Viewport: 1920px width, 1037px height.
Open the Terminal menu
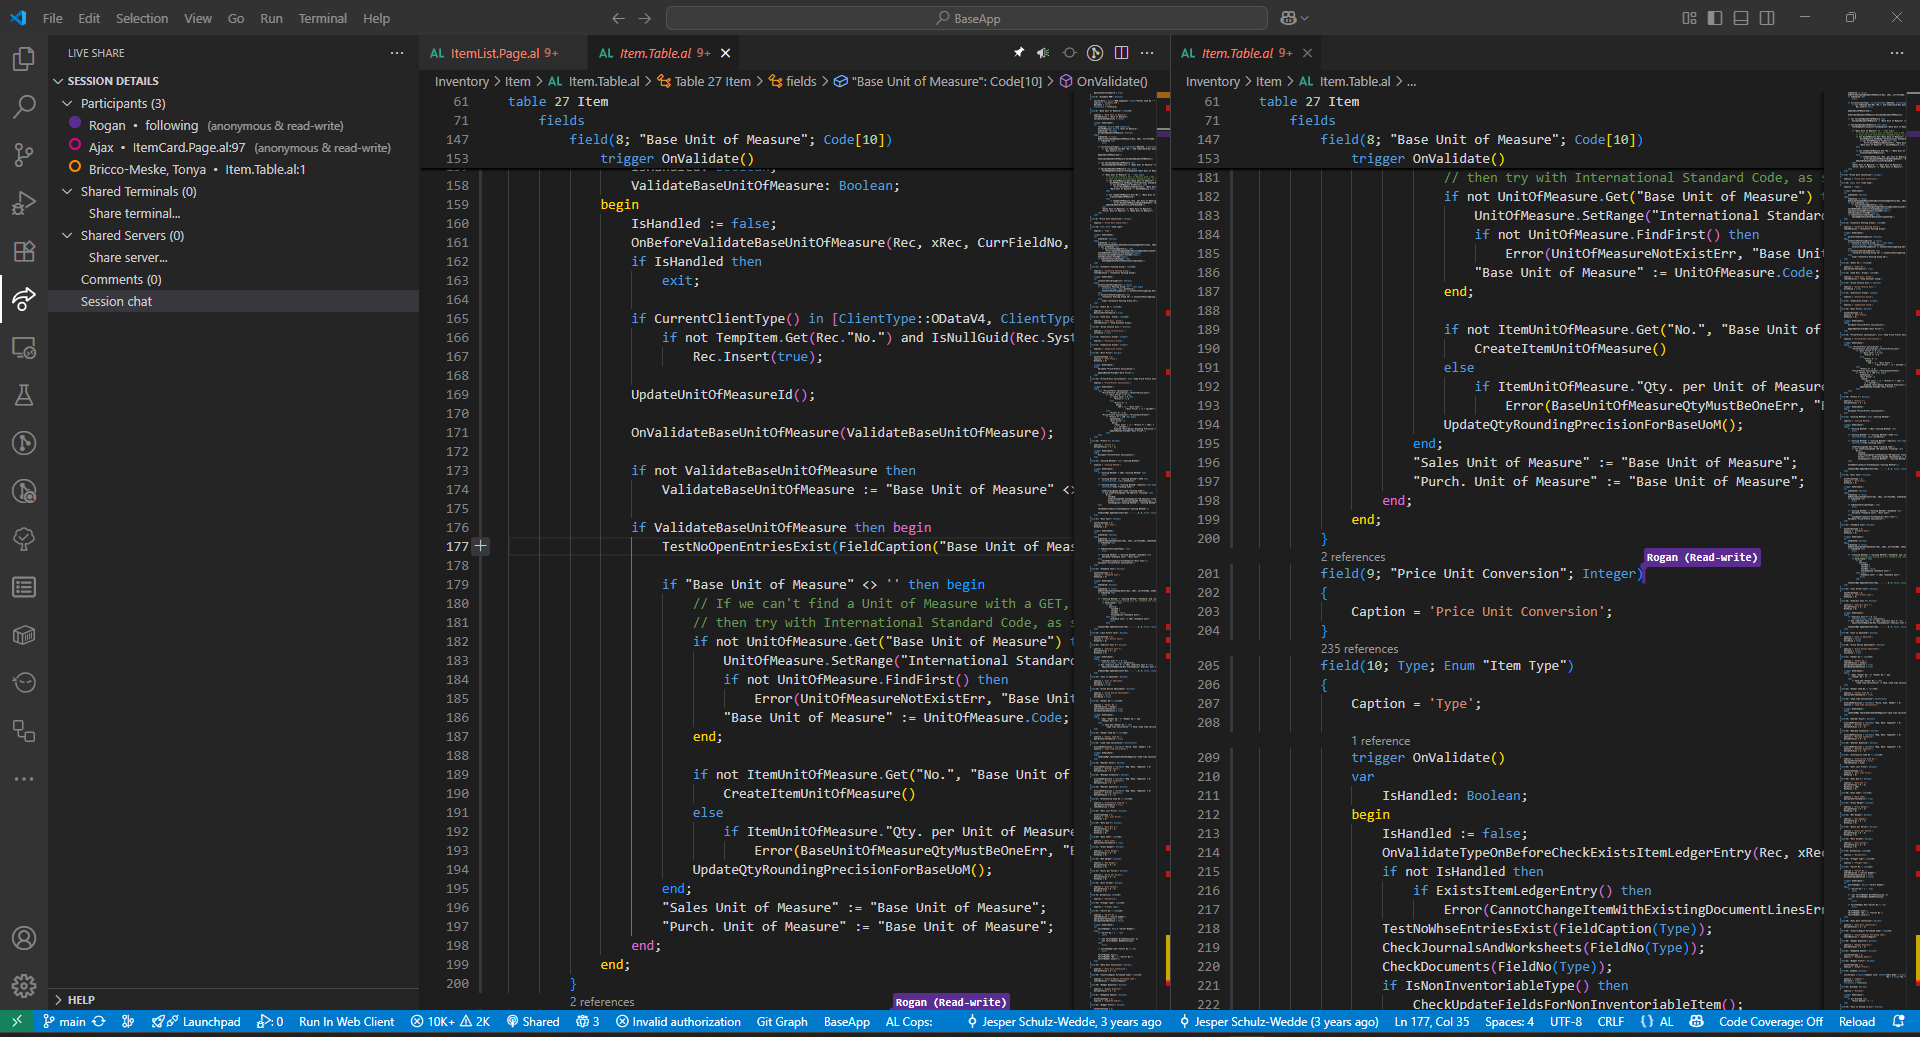pyautogui.click(x=322, y=18)
